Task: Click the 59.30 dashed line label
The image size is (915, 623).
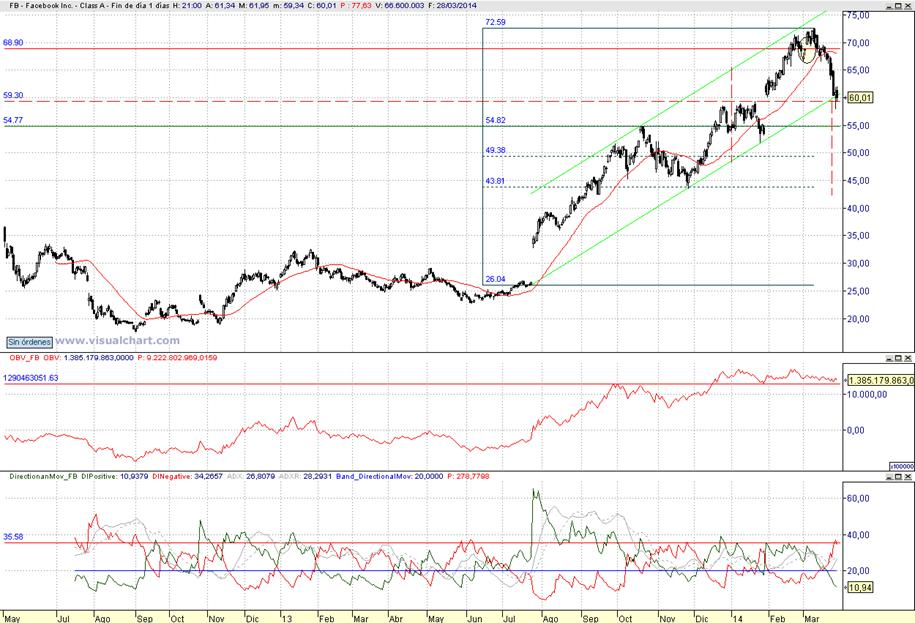Action: [x=13, y=95]
